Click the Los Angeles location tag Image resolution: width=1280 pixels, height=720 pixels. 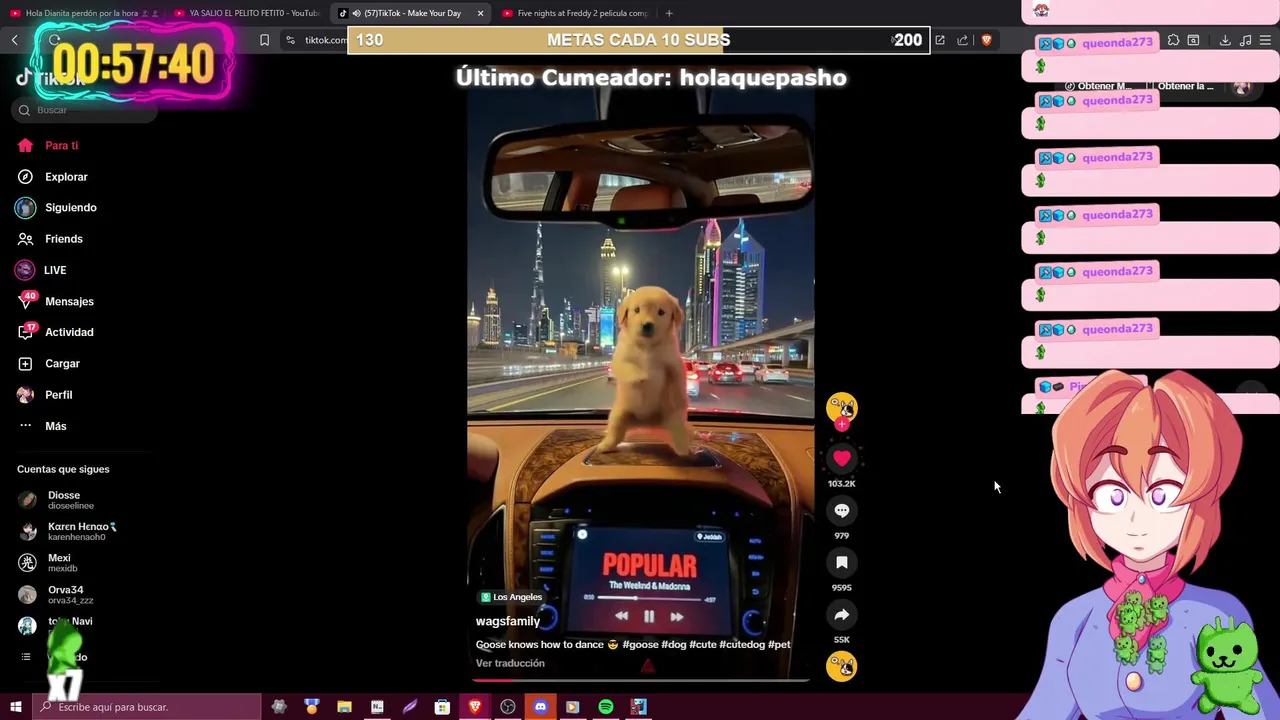point(511,597)
